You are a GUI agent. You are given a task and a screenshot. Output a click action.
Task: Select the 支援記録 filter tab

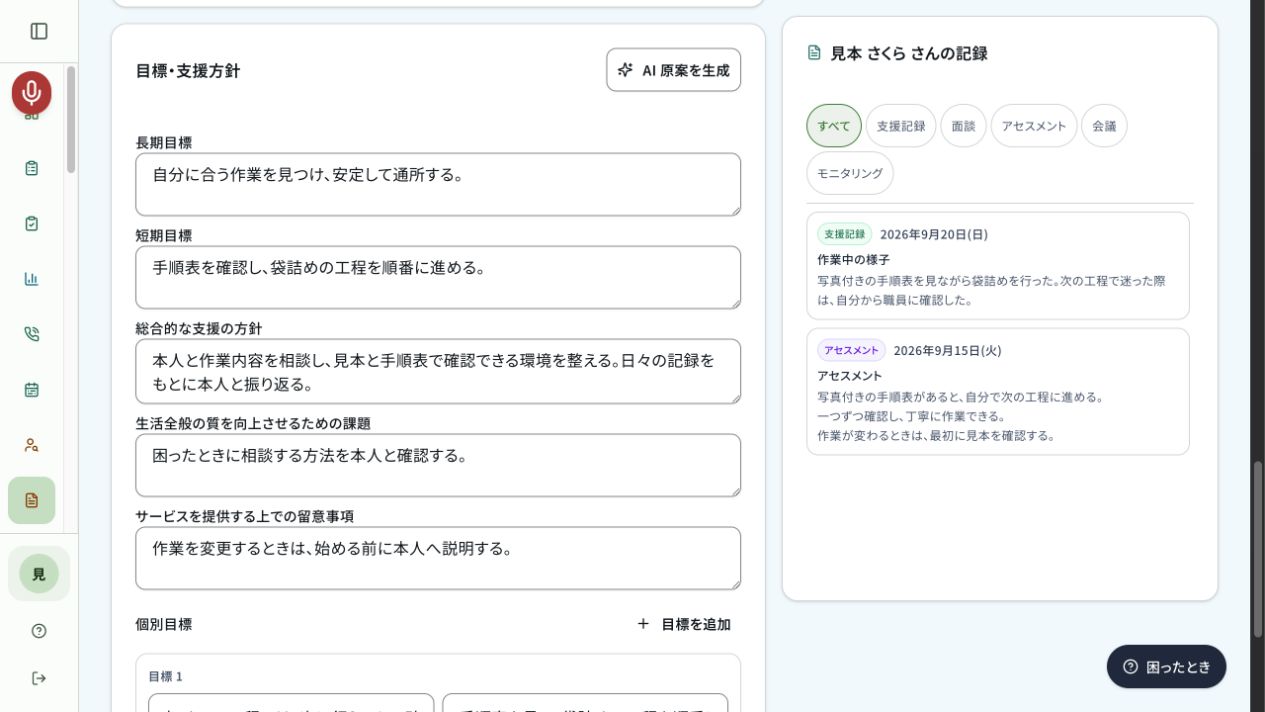point(901,126)
